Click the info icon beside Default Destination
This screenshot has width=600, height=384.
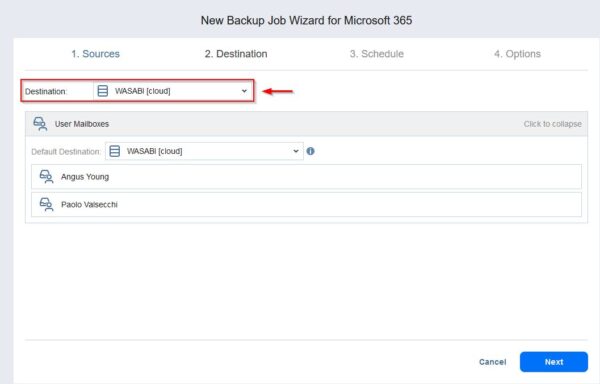pyautogui.click(x=310, y=151)
